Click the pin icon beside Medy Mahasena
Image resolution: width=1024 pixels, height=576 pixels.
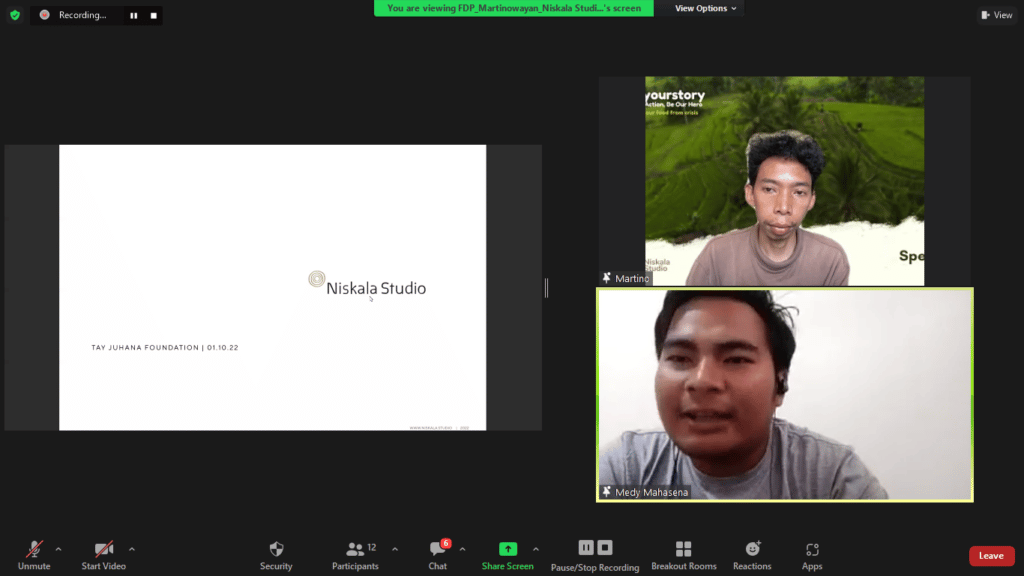point(607,492)
